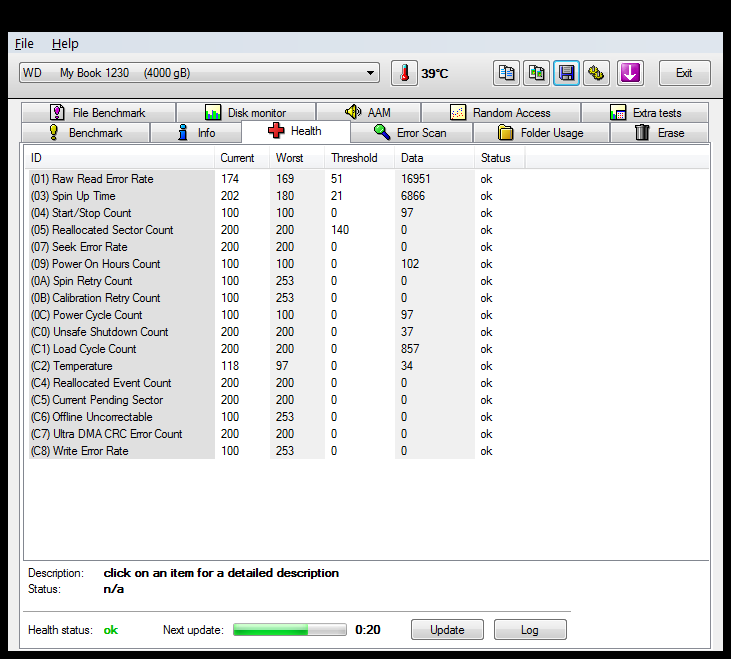Select the (C1) Load Cycle Count row
This screenshot has width=731, height=659.
(275, 349)
